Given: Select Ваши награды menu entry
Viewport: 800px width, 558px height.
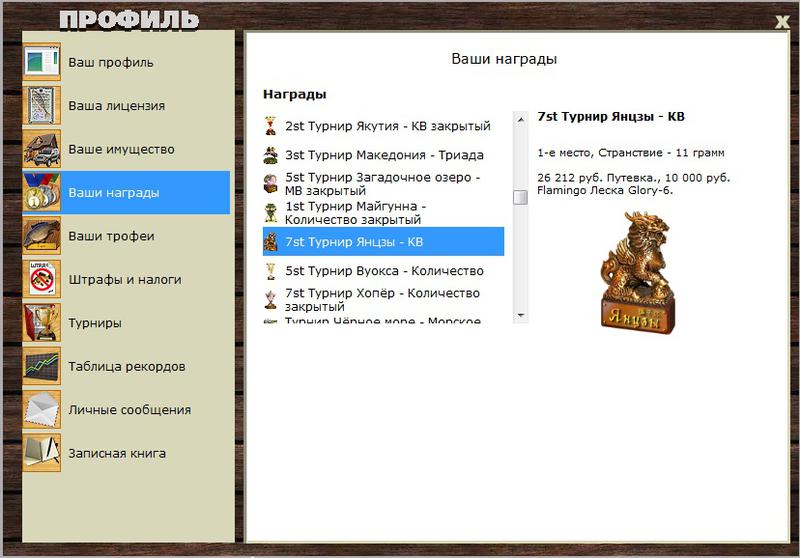Looking at the screenshot, I should (x=126, y=192).
